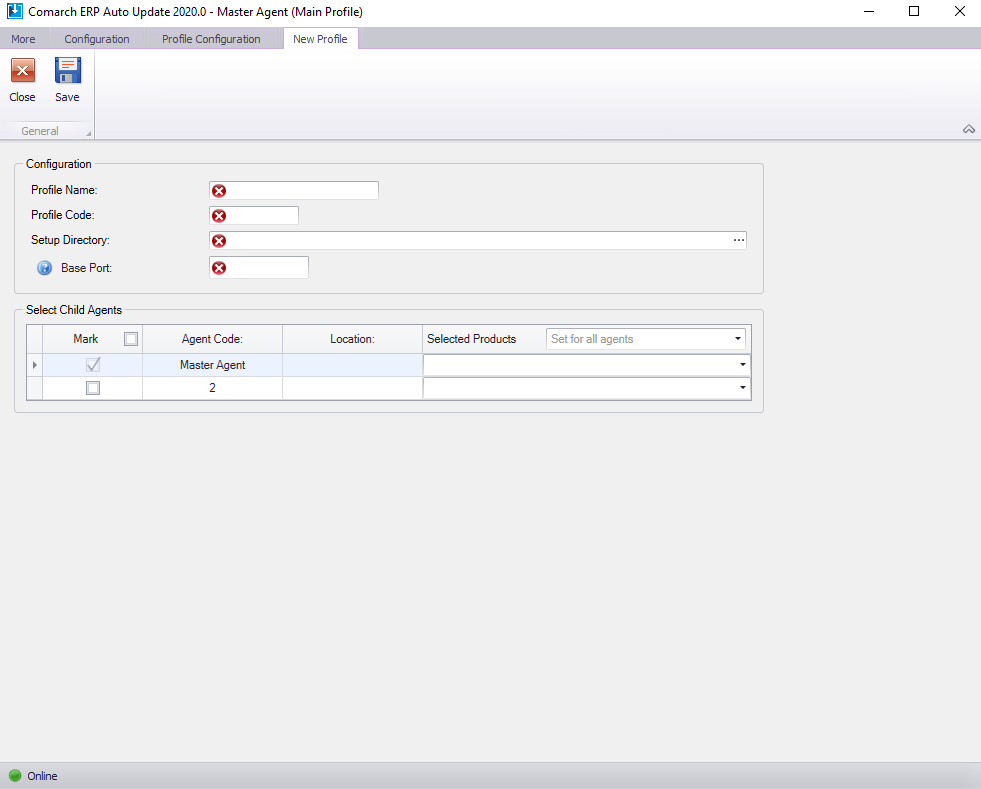Image resolution: width=981 pixels, height=789 pixels.
Task: Open the More tab
Action: (23, 39)
